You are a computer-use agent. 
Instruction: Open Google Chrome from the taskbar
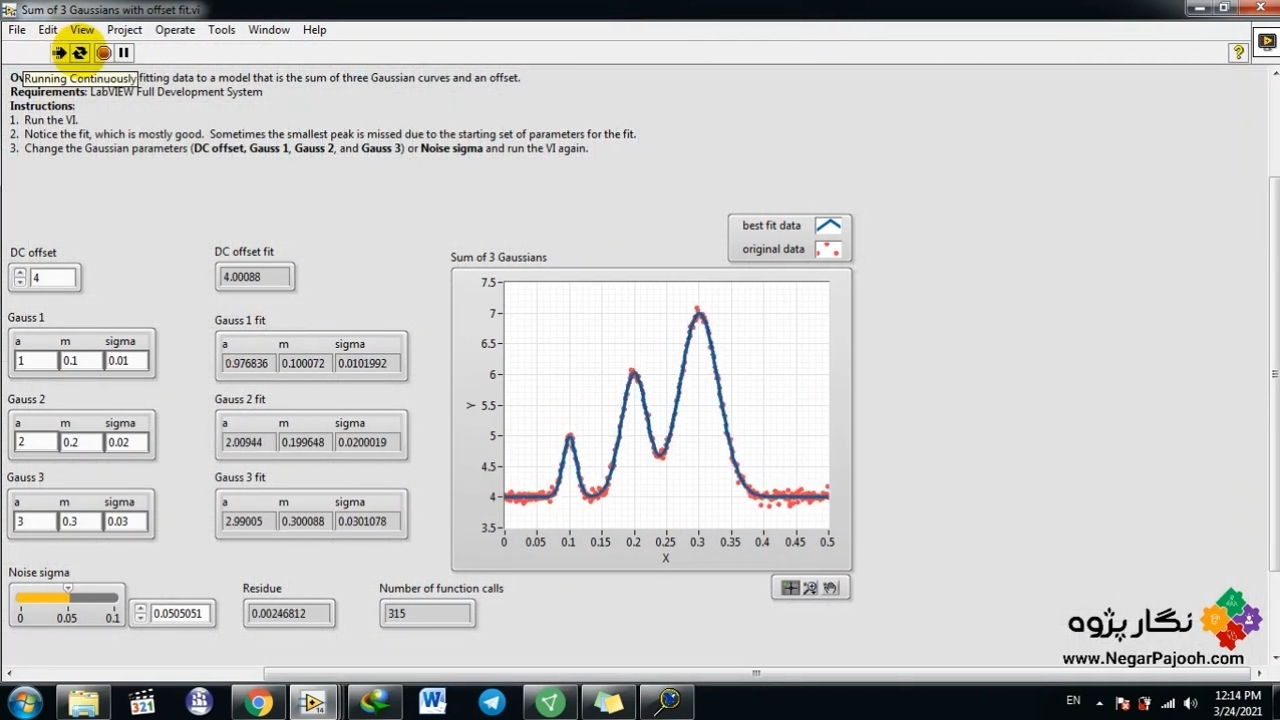click(x=258, y=702)
